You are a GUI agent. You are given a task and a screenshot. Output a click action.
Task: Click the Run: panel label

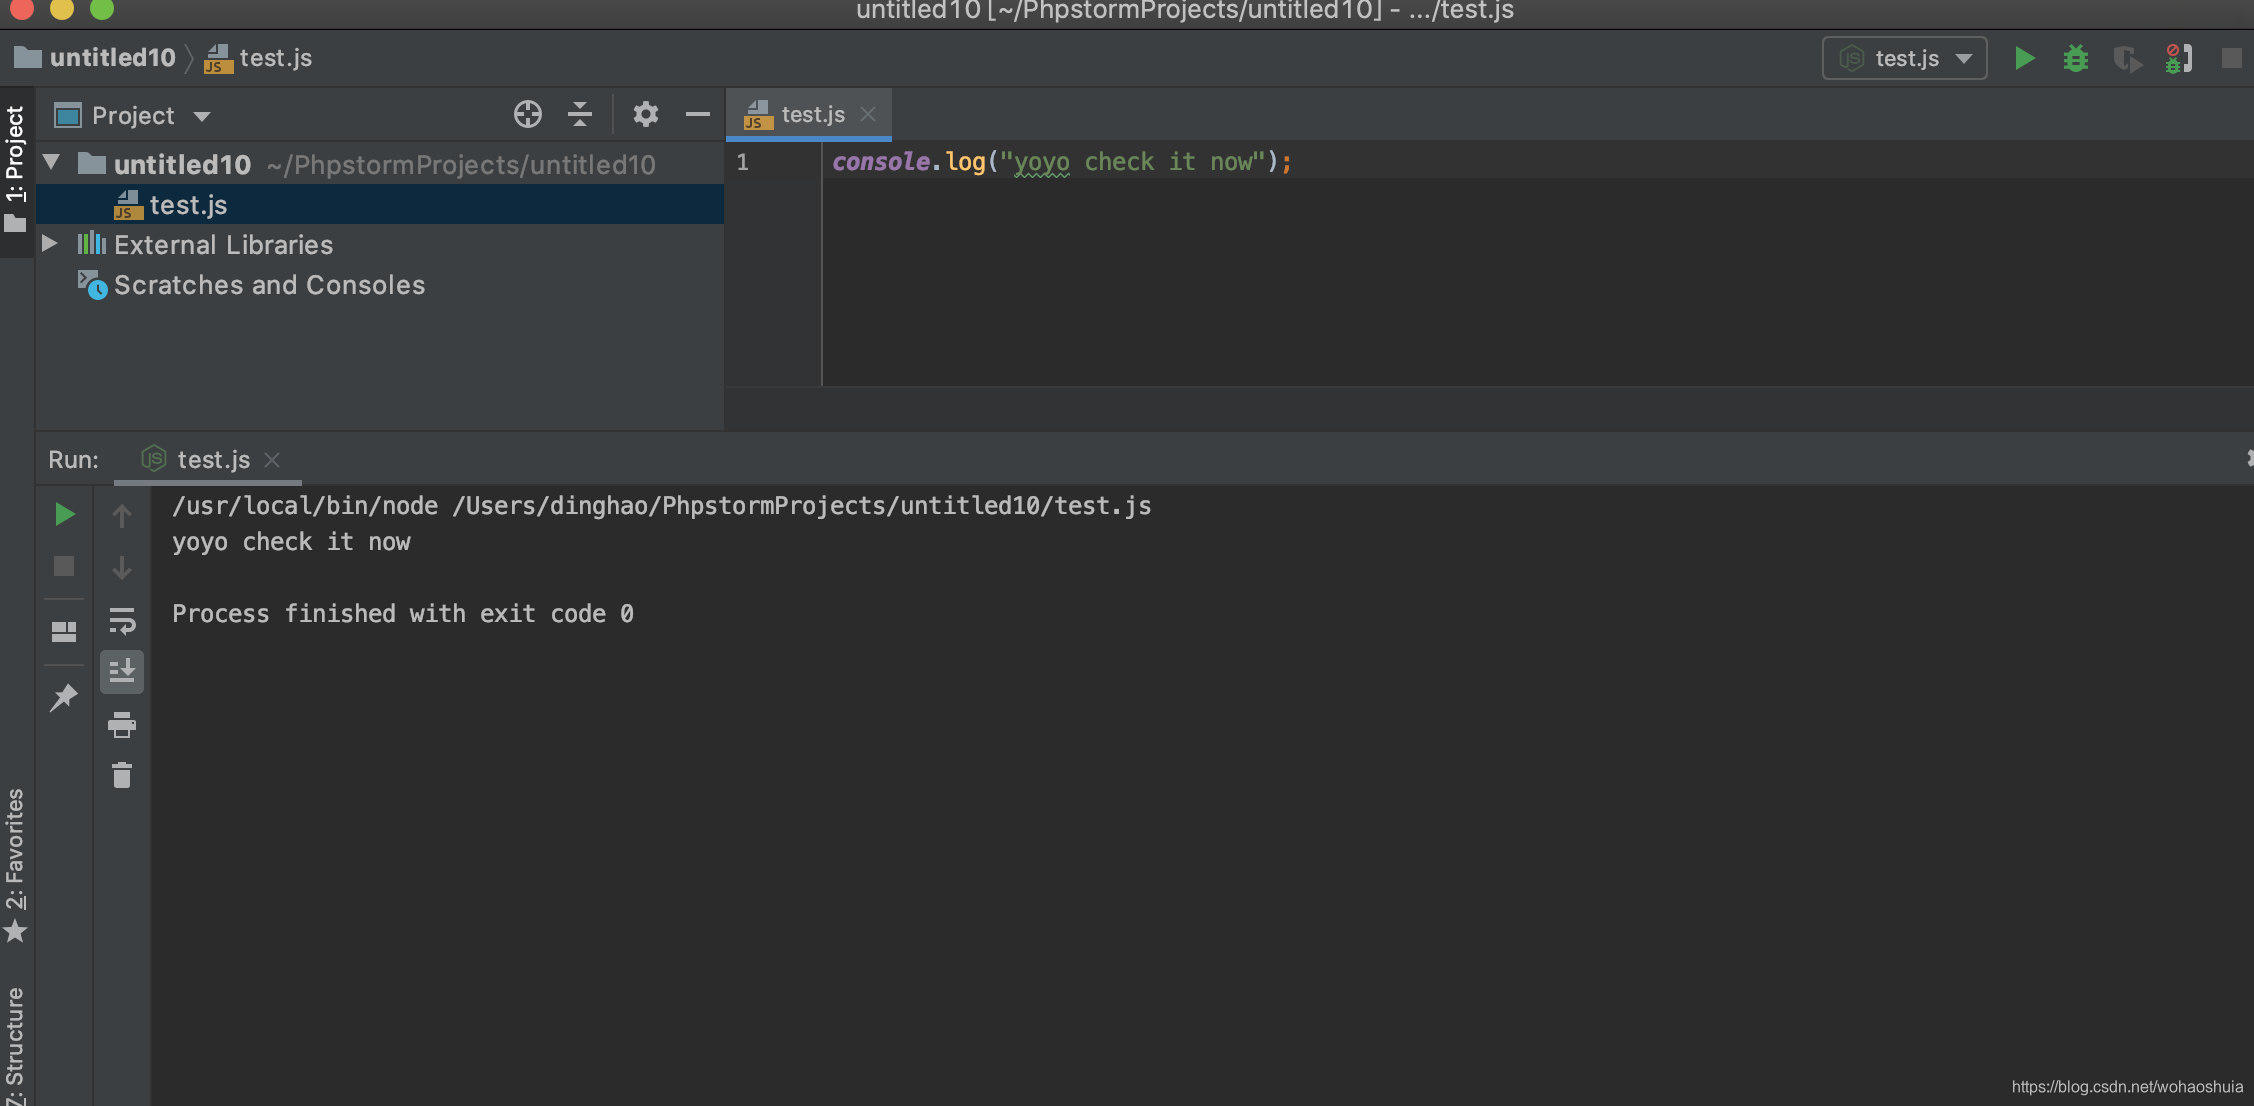click(74, 459)
